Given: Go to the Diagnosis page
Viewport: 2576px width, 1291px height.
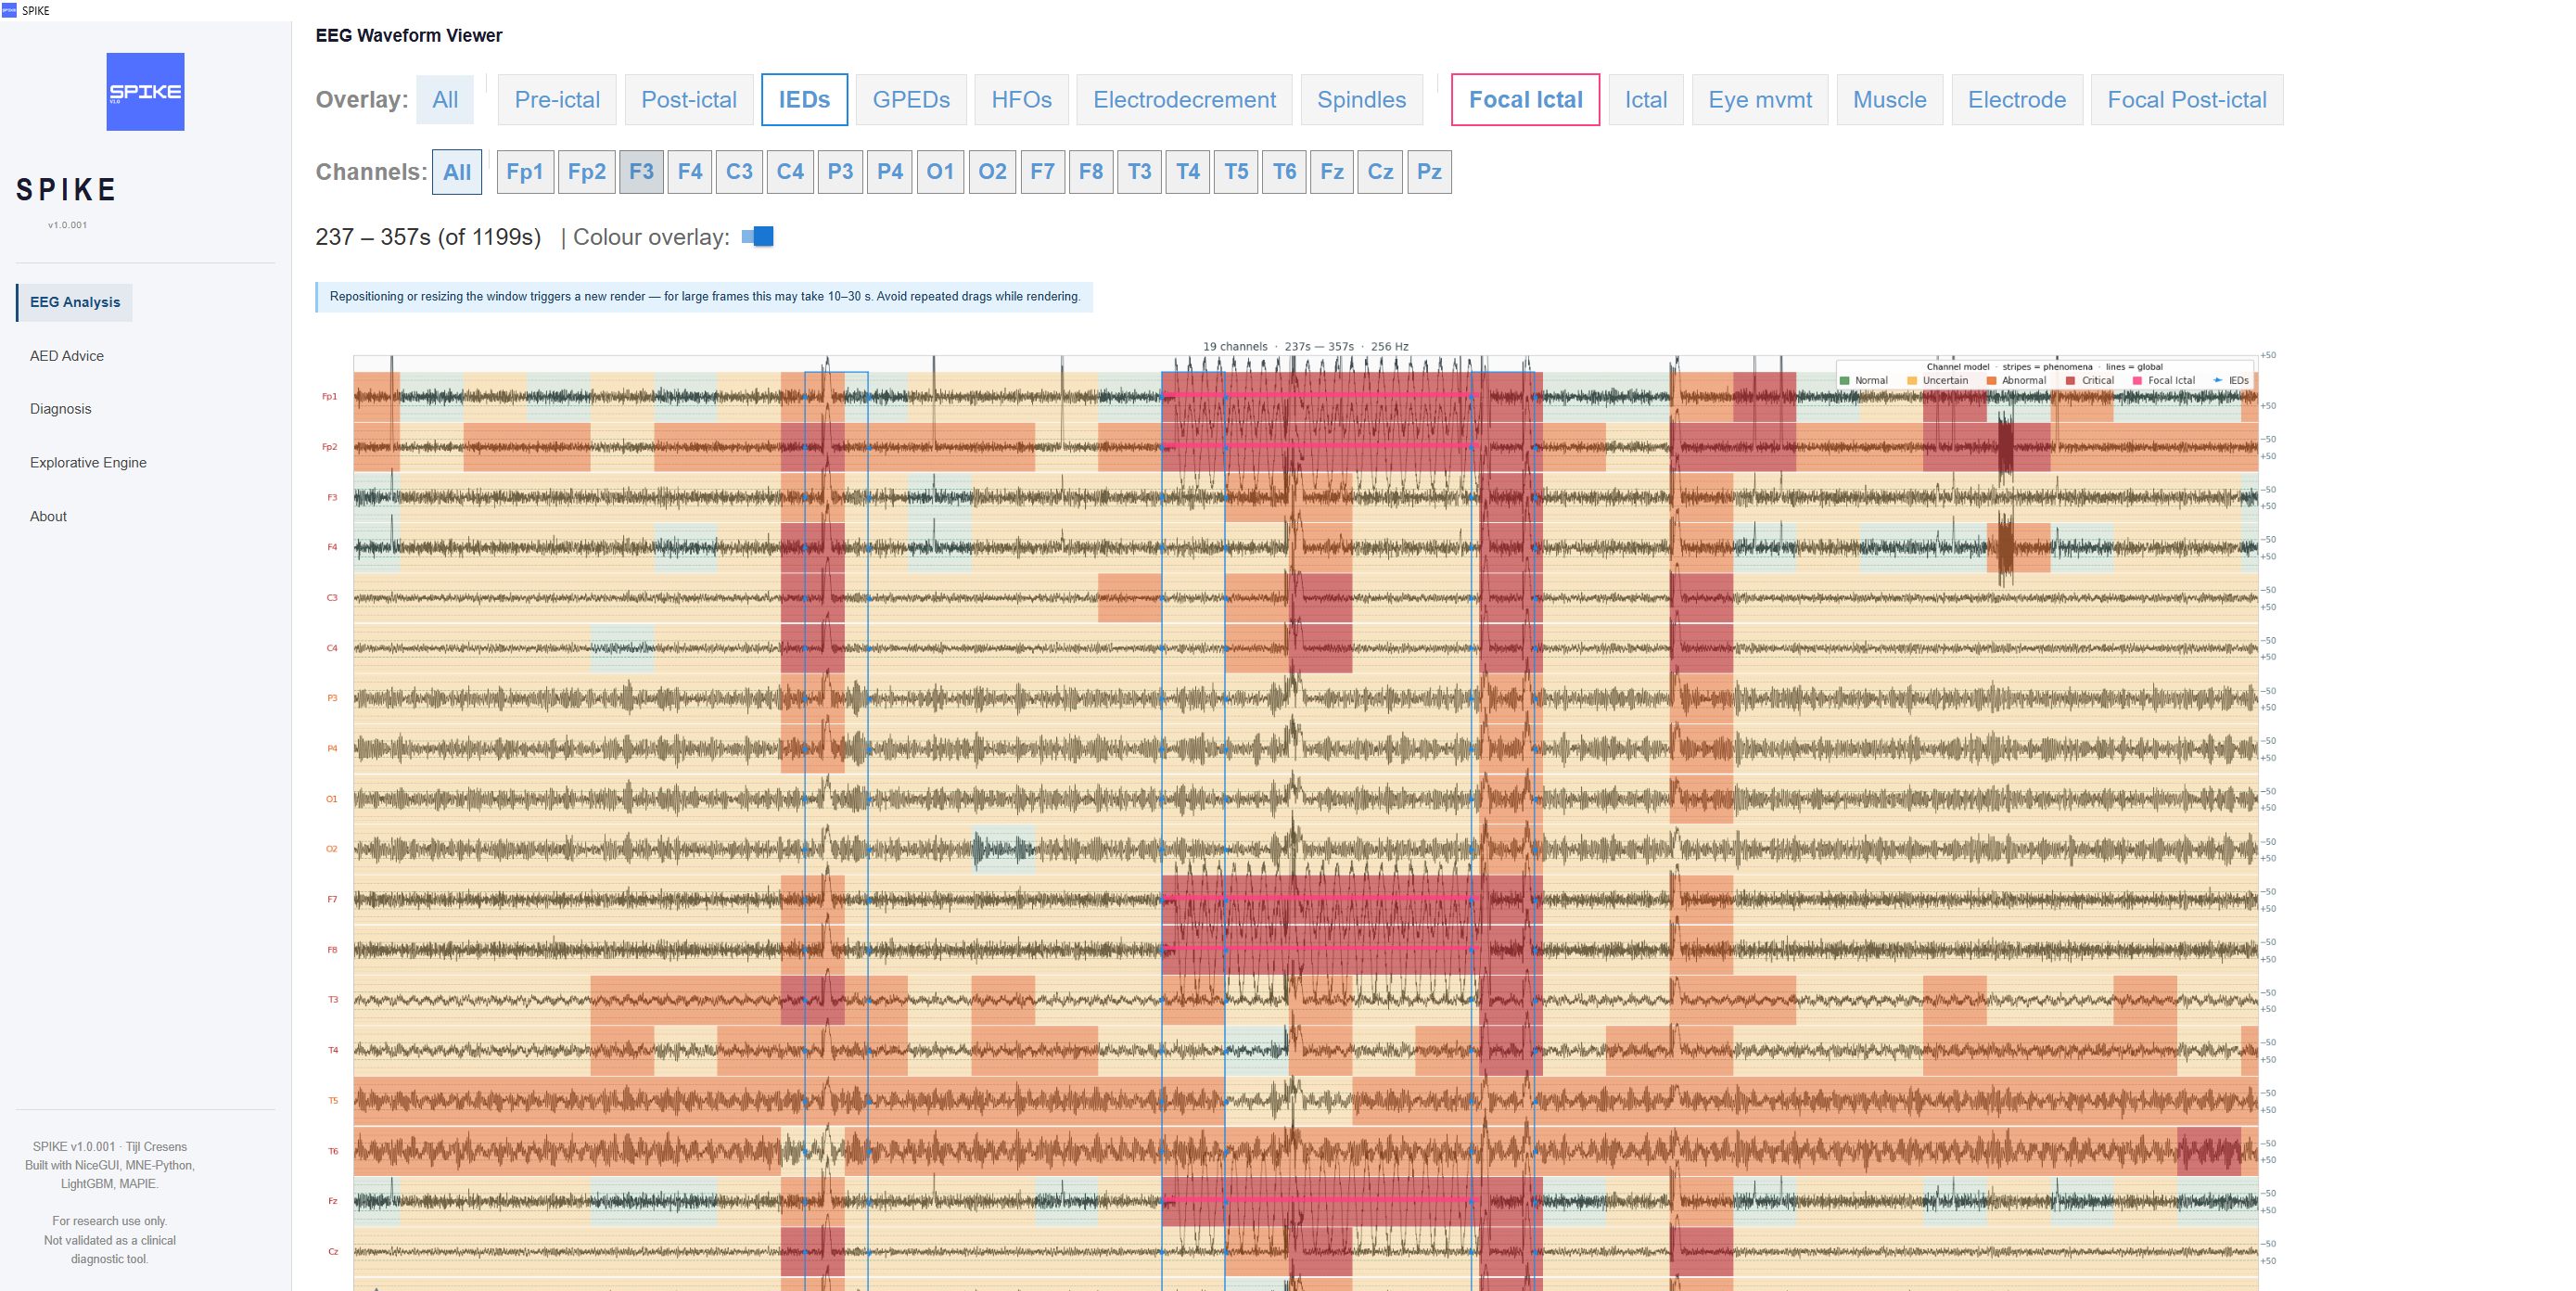Looking at the screenshot, I should point(60,409).
